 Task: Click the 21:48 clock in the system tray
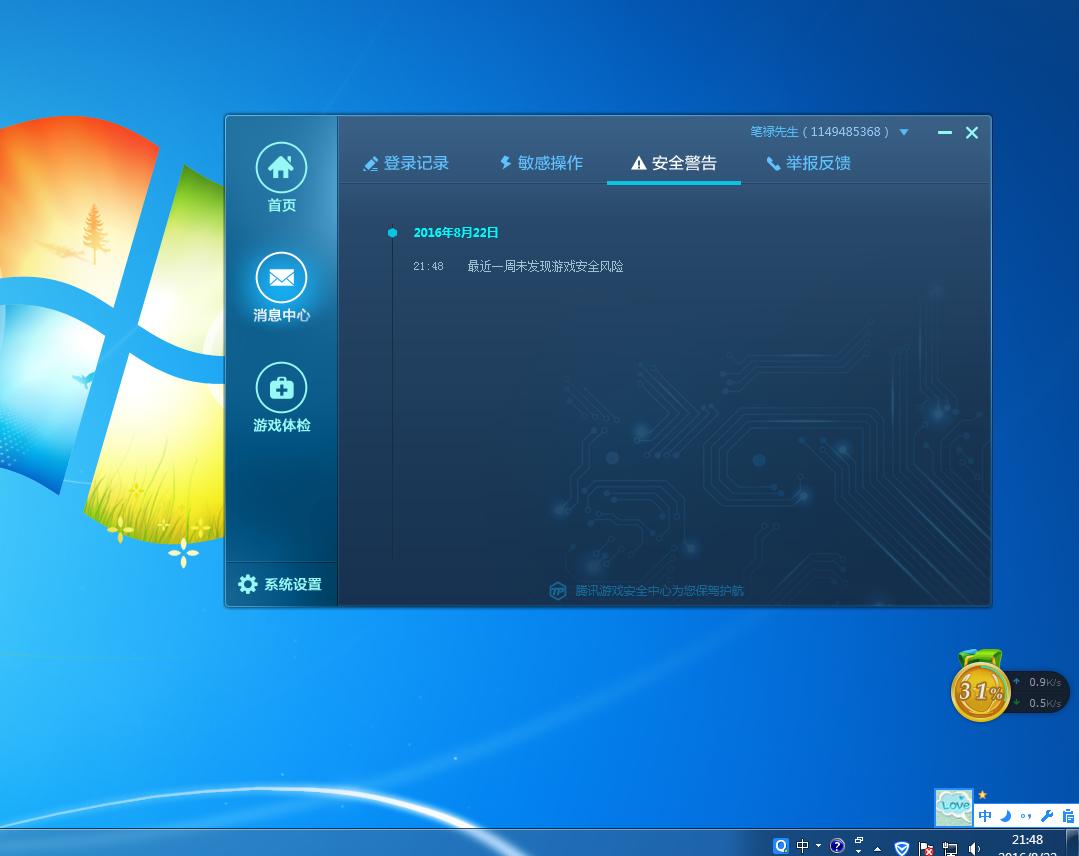pyautogui.click(x=1027, y=840)
